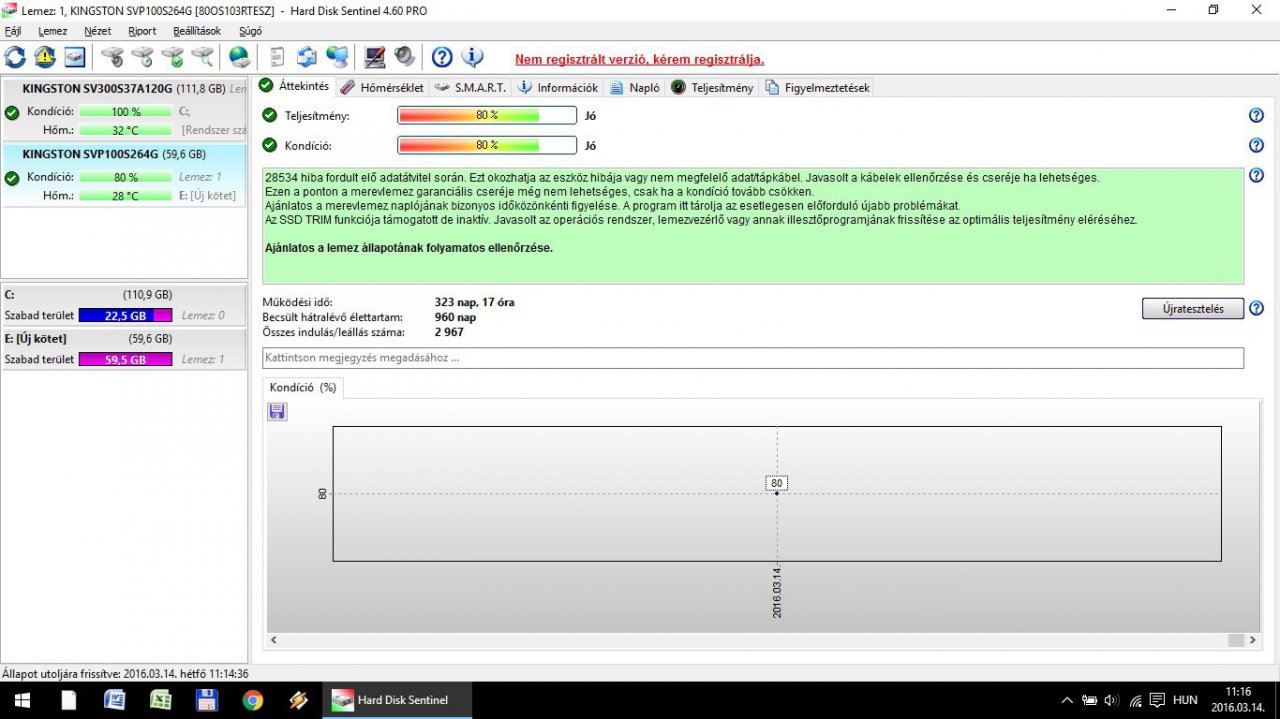Click the disk with speaker test icon
Viewport: 1280px width, 719px height.
(113, 57)
